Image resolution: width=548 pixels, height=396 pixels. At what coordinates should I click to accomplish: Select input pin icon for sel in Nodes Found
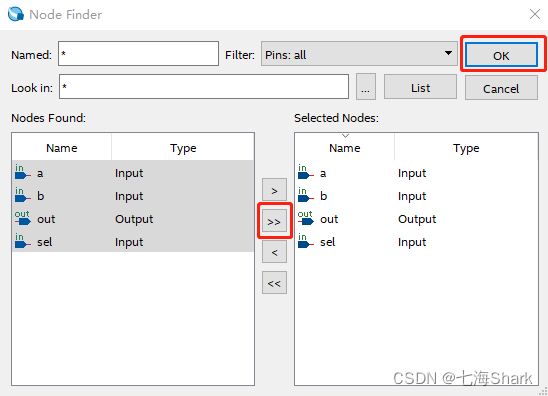pyautogui.click(x=22, y=241)
